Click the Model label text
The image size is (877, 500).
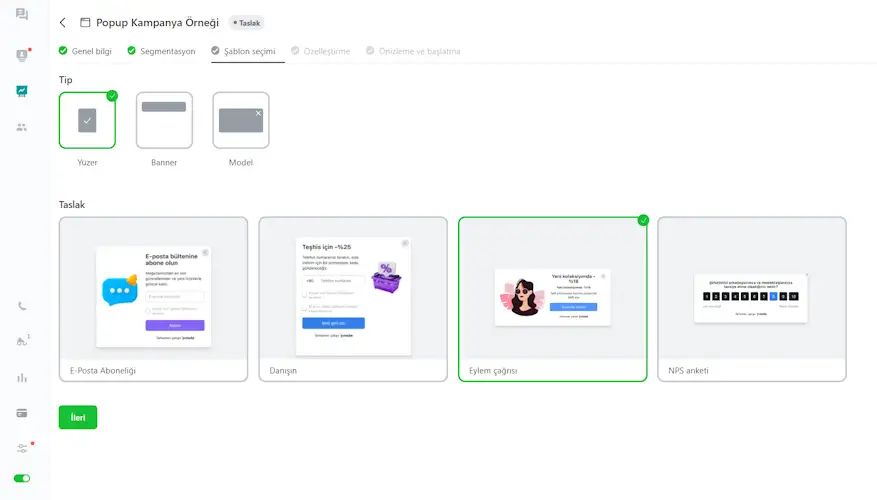tap(241, 162)
